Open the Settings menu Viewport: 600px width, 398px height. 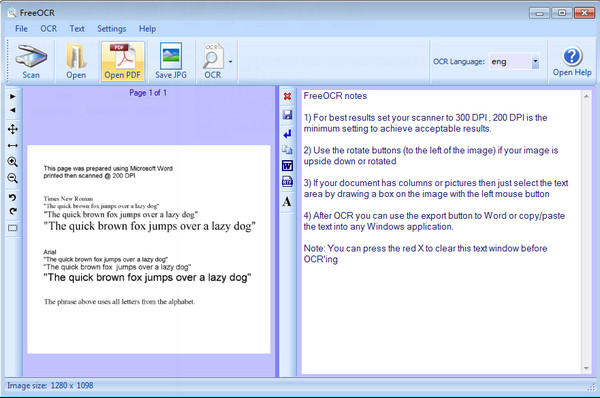pyautogui.click(x=111, y=29)
